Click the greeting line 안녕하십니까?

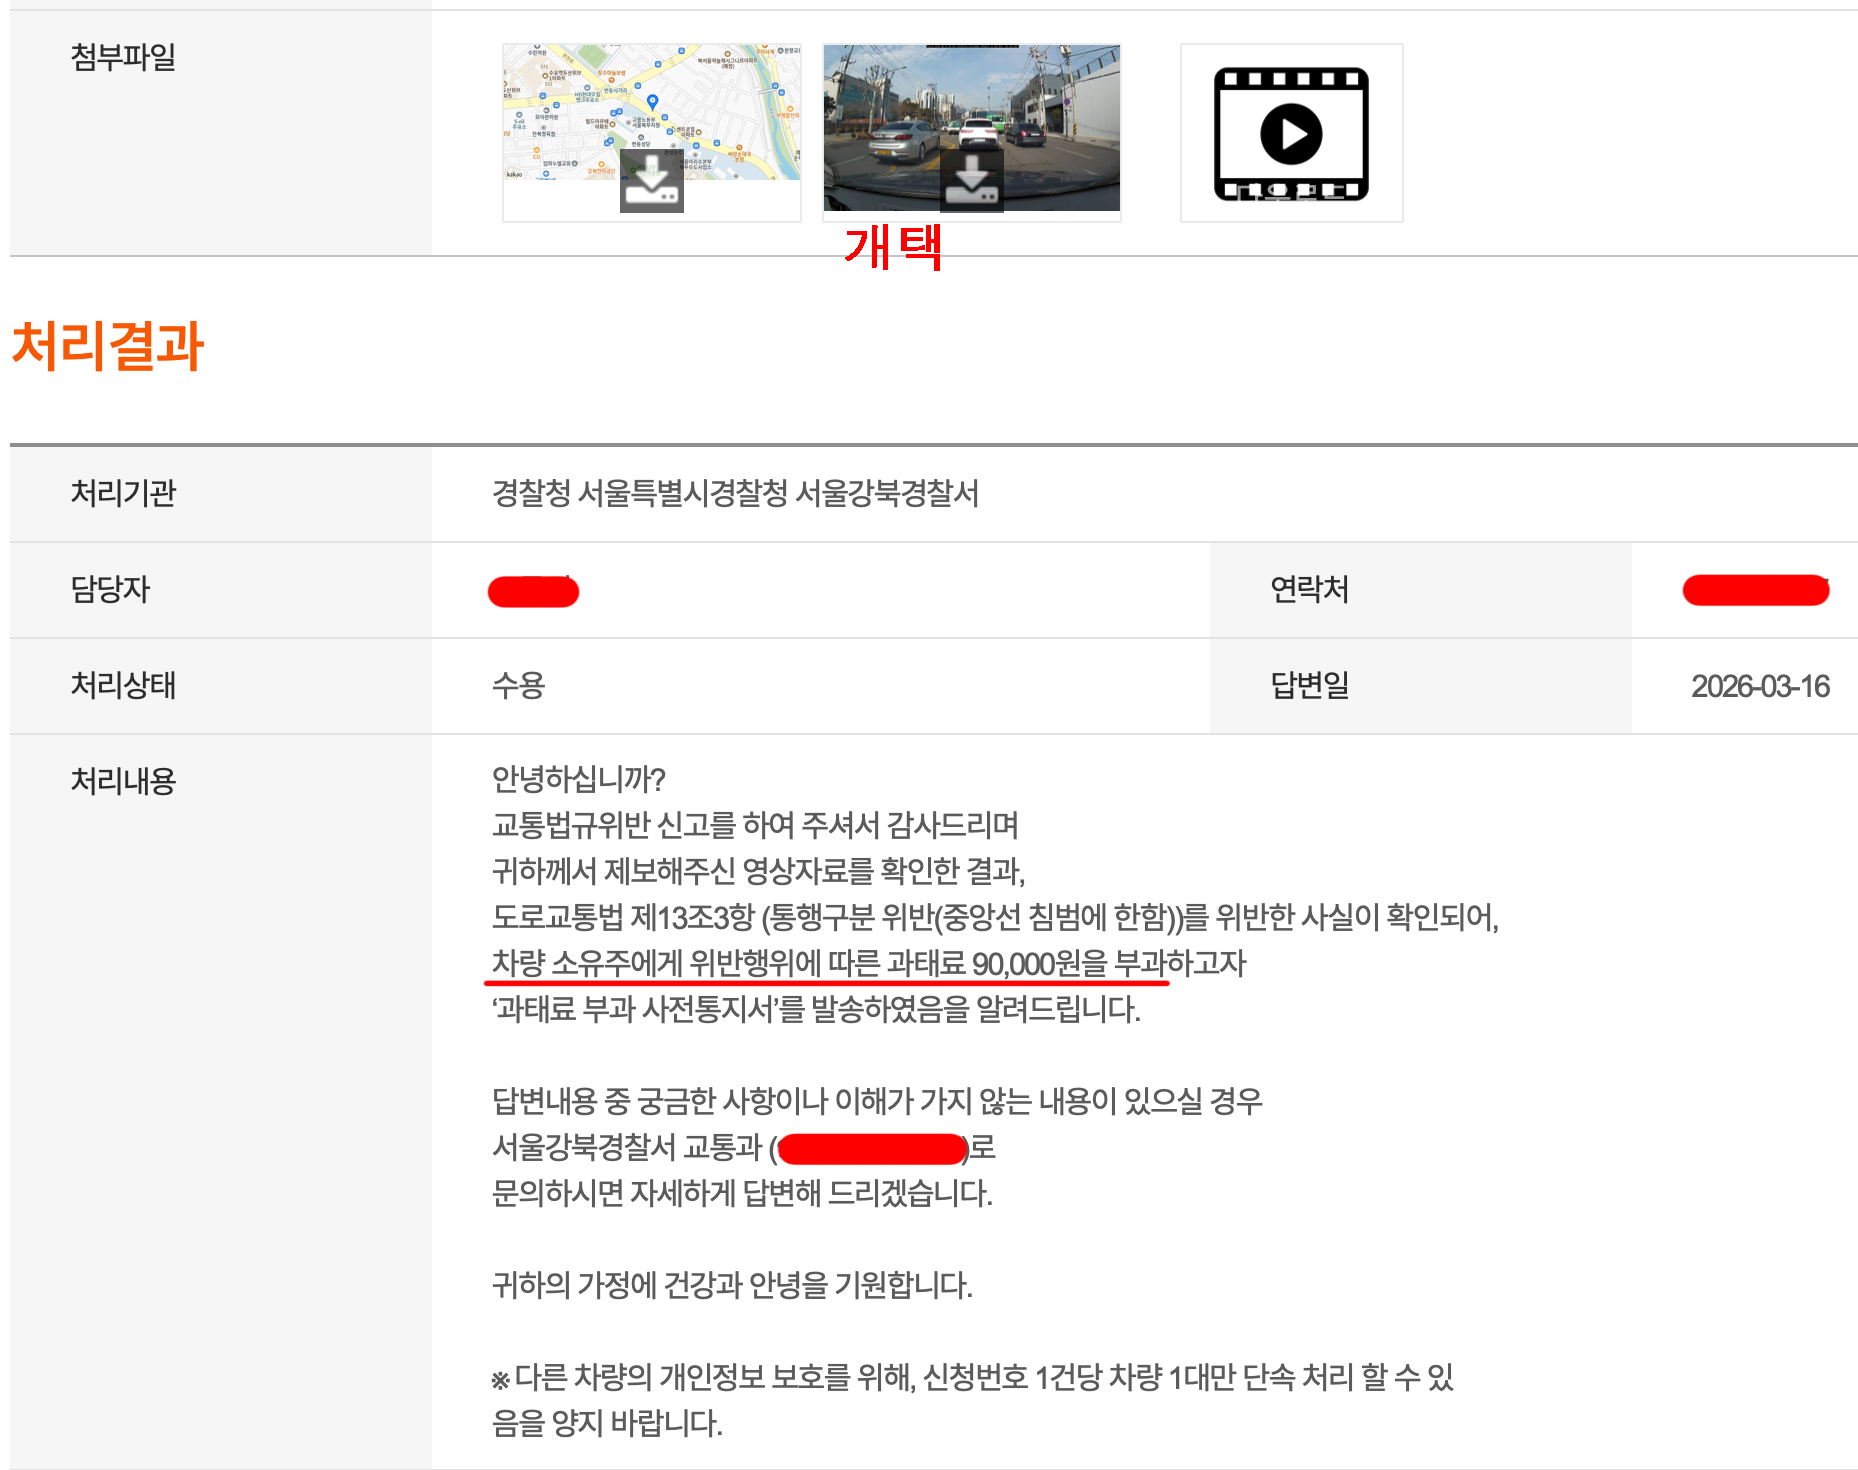pyautogui.click(x=578, y=779)
